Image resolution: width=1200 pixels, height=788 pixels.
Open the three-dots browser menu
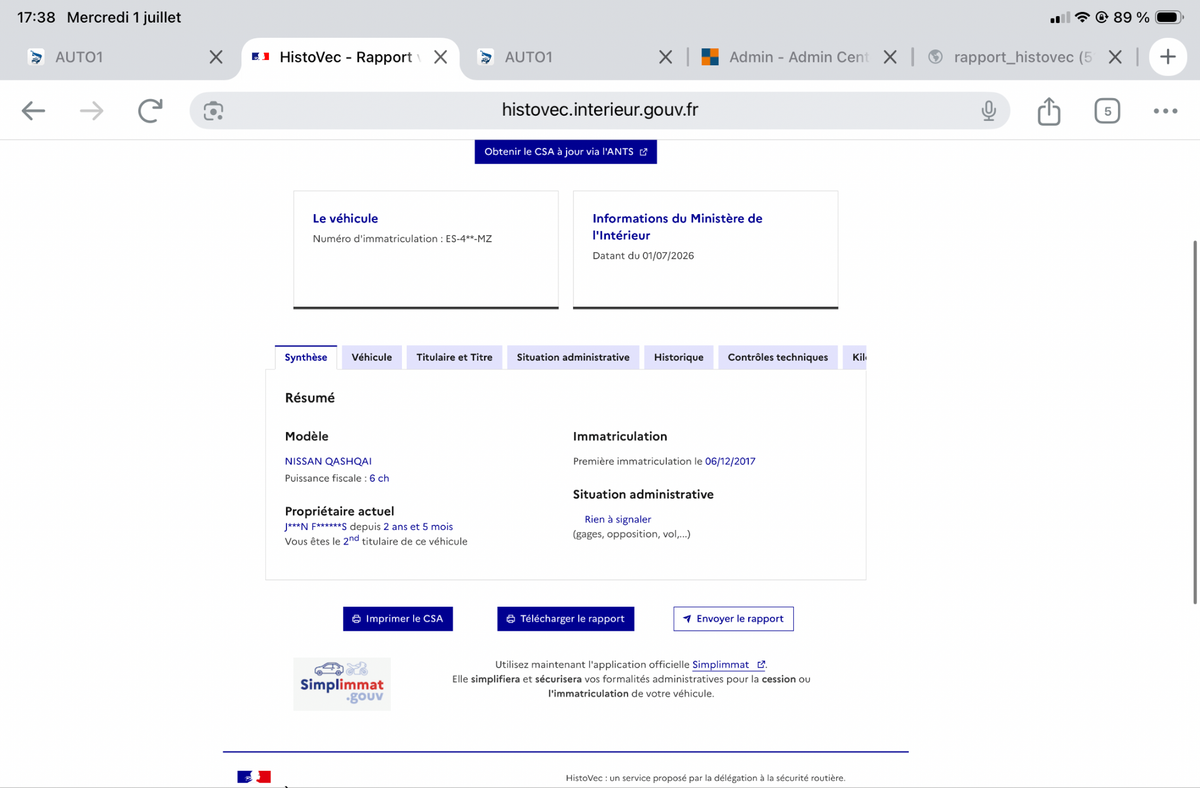[1165, 111]
